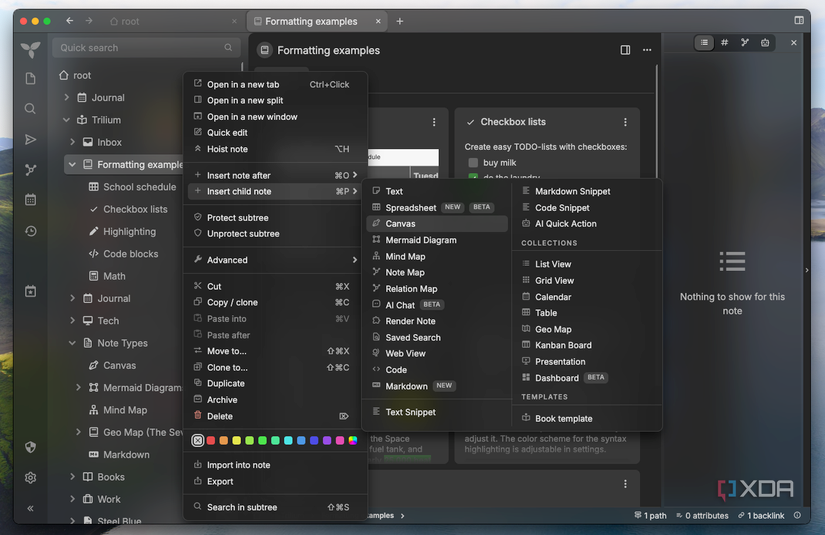Choose Delete in context menu

[x=275, y=416]
